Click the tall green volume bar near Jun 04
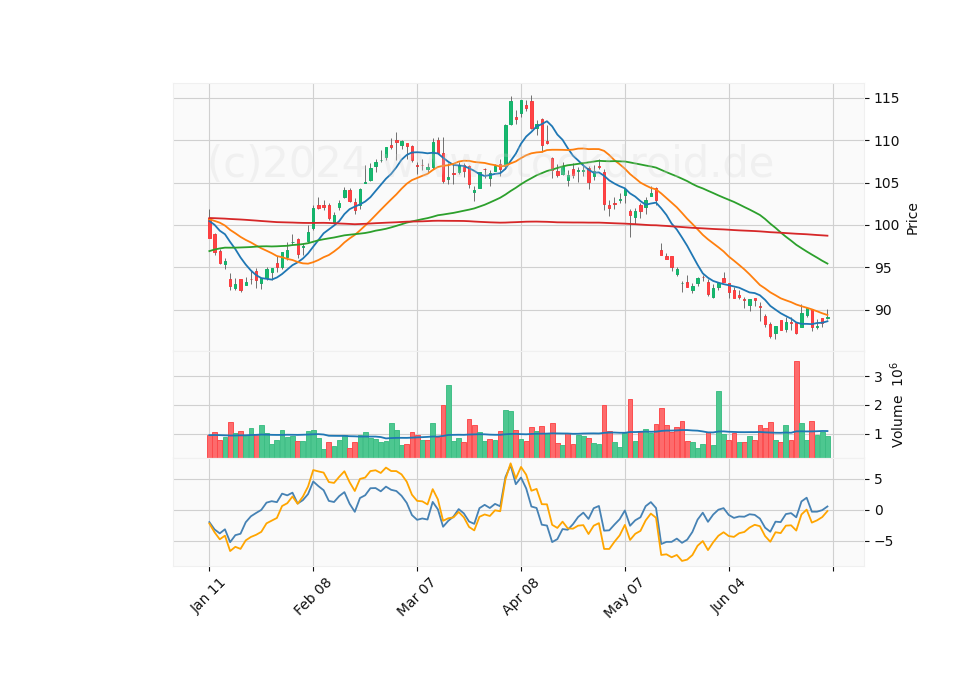The height and width of the screenshot is (690, 960). tap(719, 424)
